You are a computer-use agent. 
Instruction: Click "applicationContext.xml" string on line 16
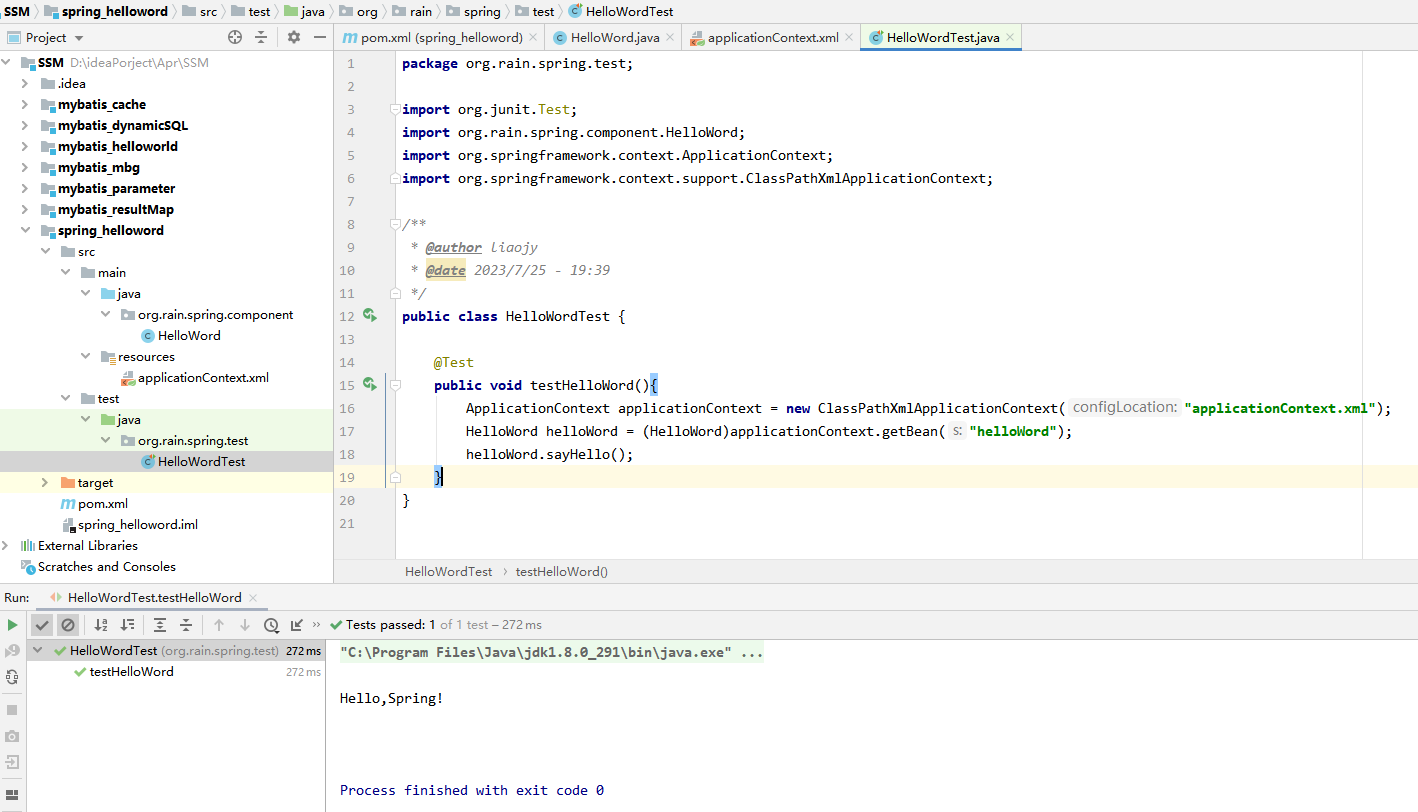[1279, 408]
